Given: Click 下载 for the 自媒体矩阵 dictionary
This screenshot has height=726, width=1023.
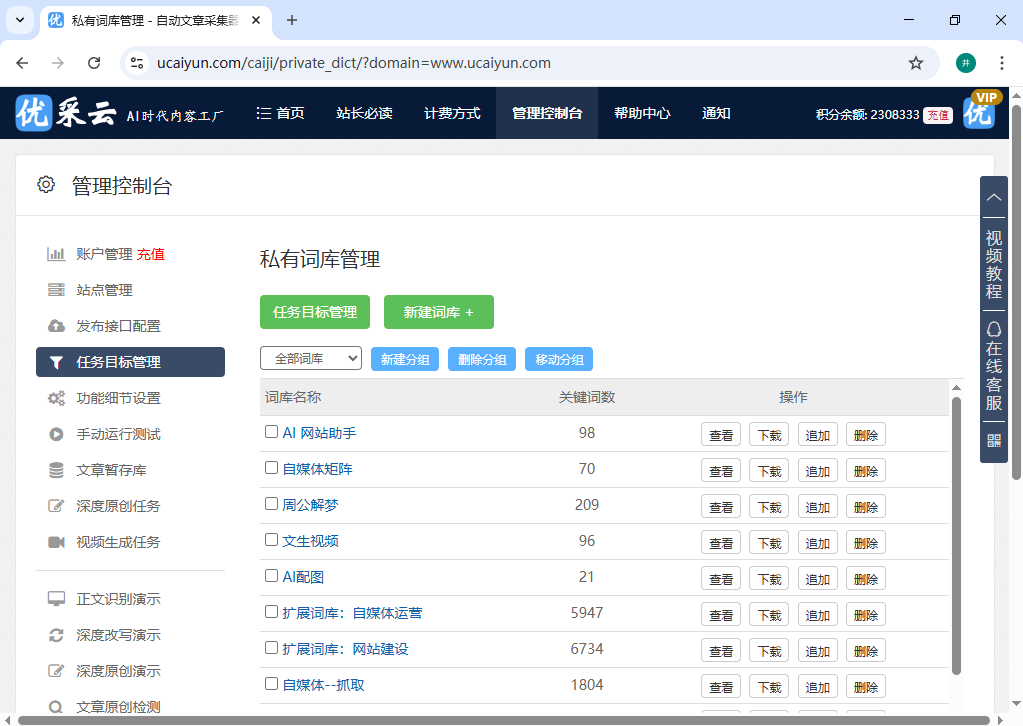Looking at the screenshot, I should coord(768,471).
